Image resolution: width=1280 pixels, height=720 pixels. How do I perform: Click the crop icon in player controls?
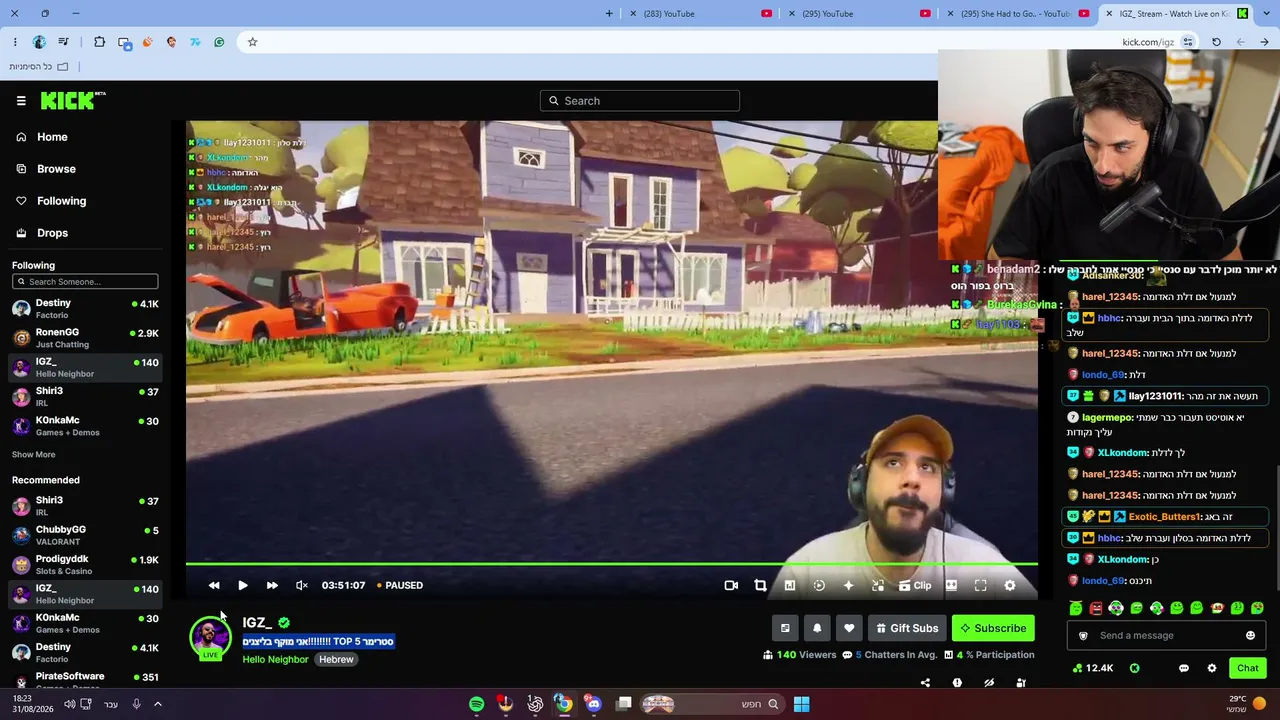point(760,586)
